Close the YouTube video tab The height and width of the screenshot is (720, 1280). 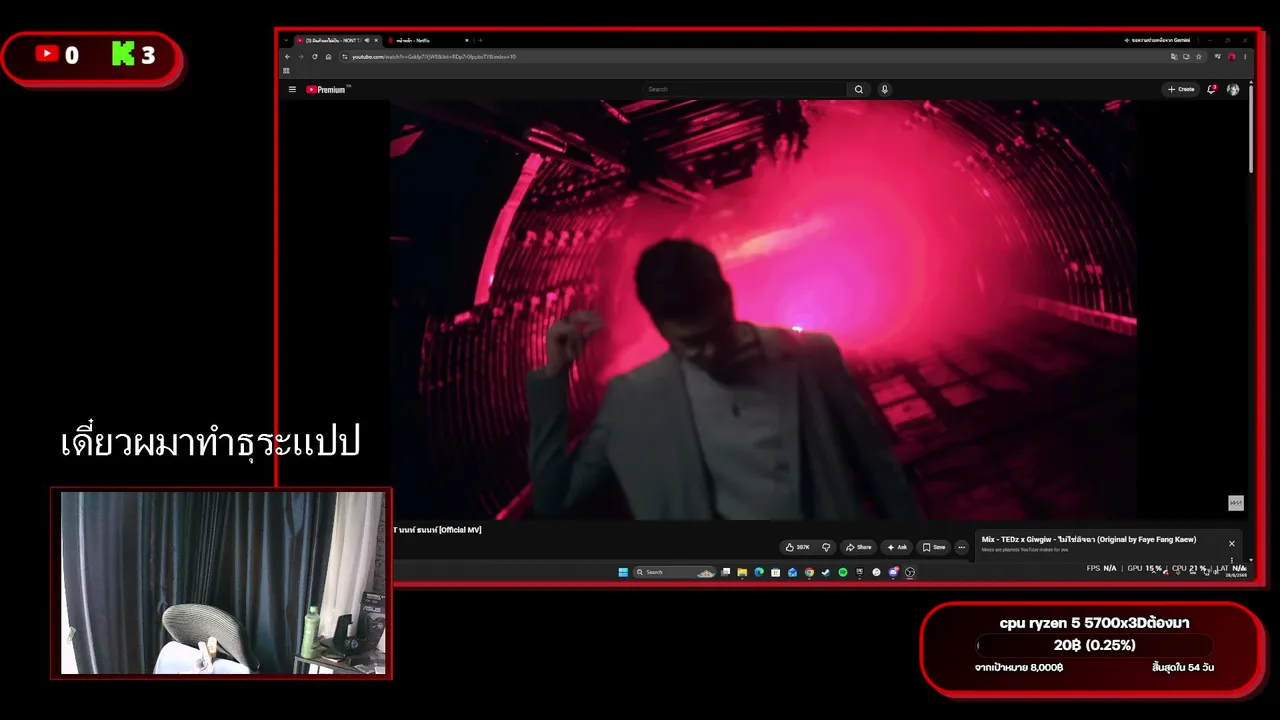click(376, 40)
